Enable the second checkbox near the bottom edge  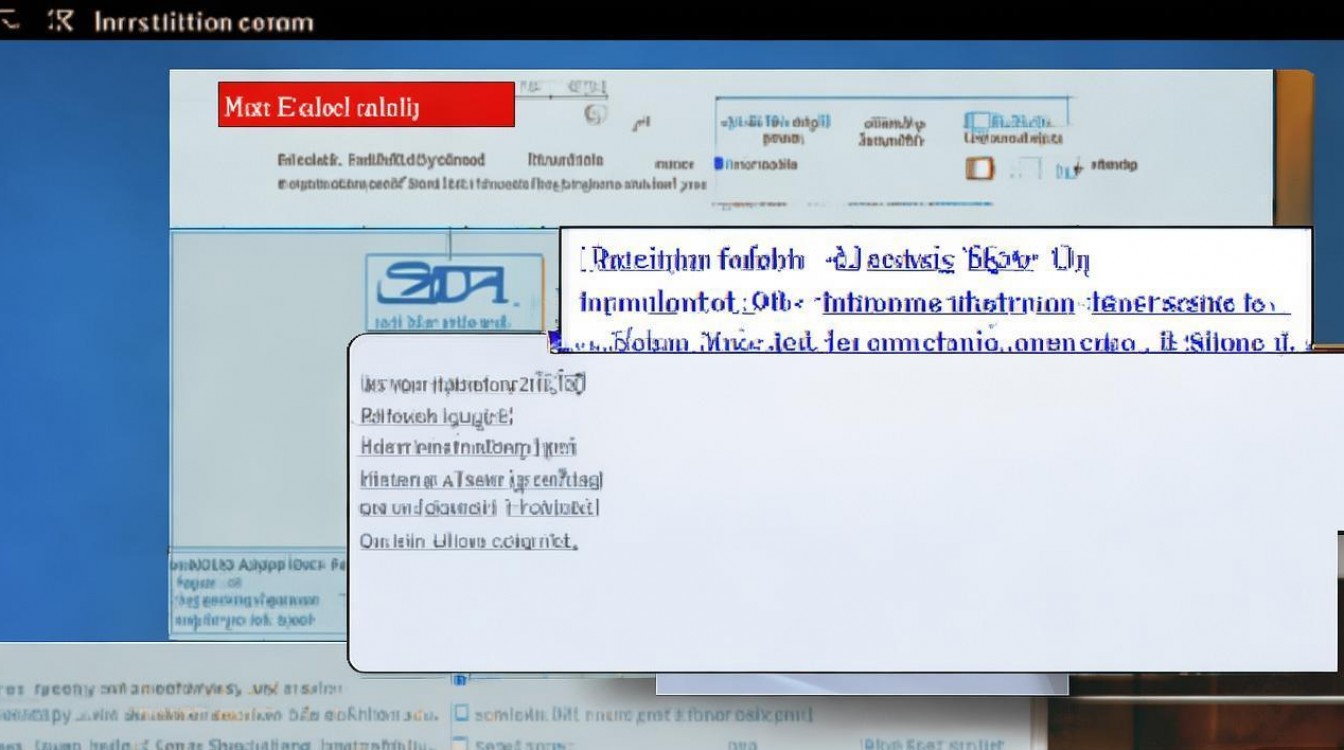pos(460,743)
